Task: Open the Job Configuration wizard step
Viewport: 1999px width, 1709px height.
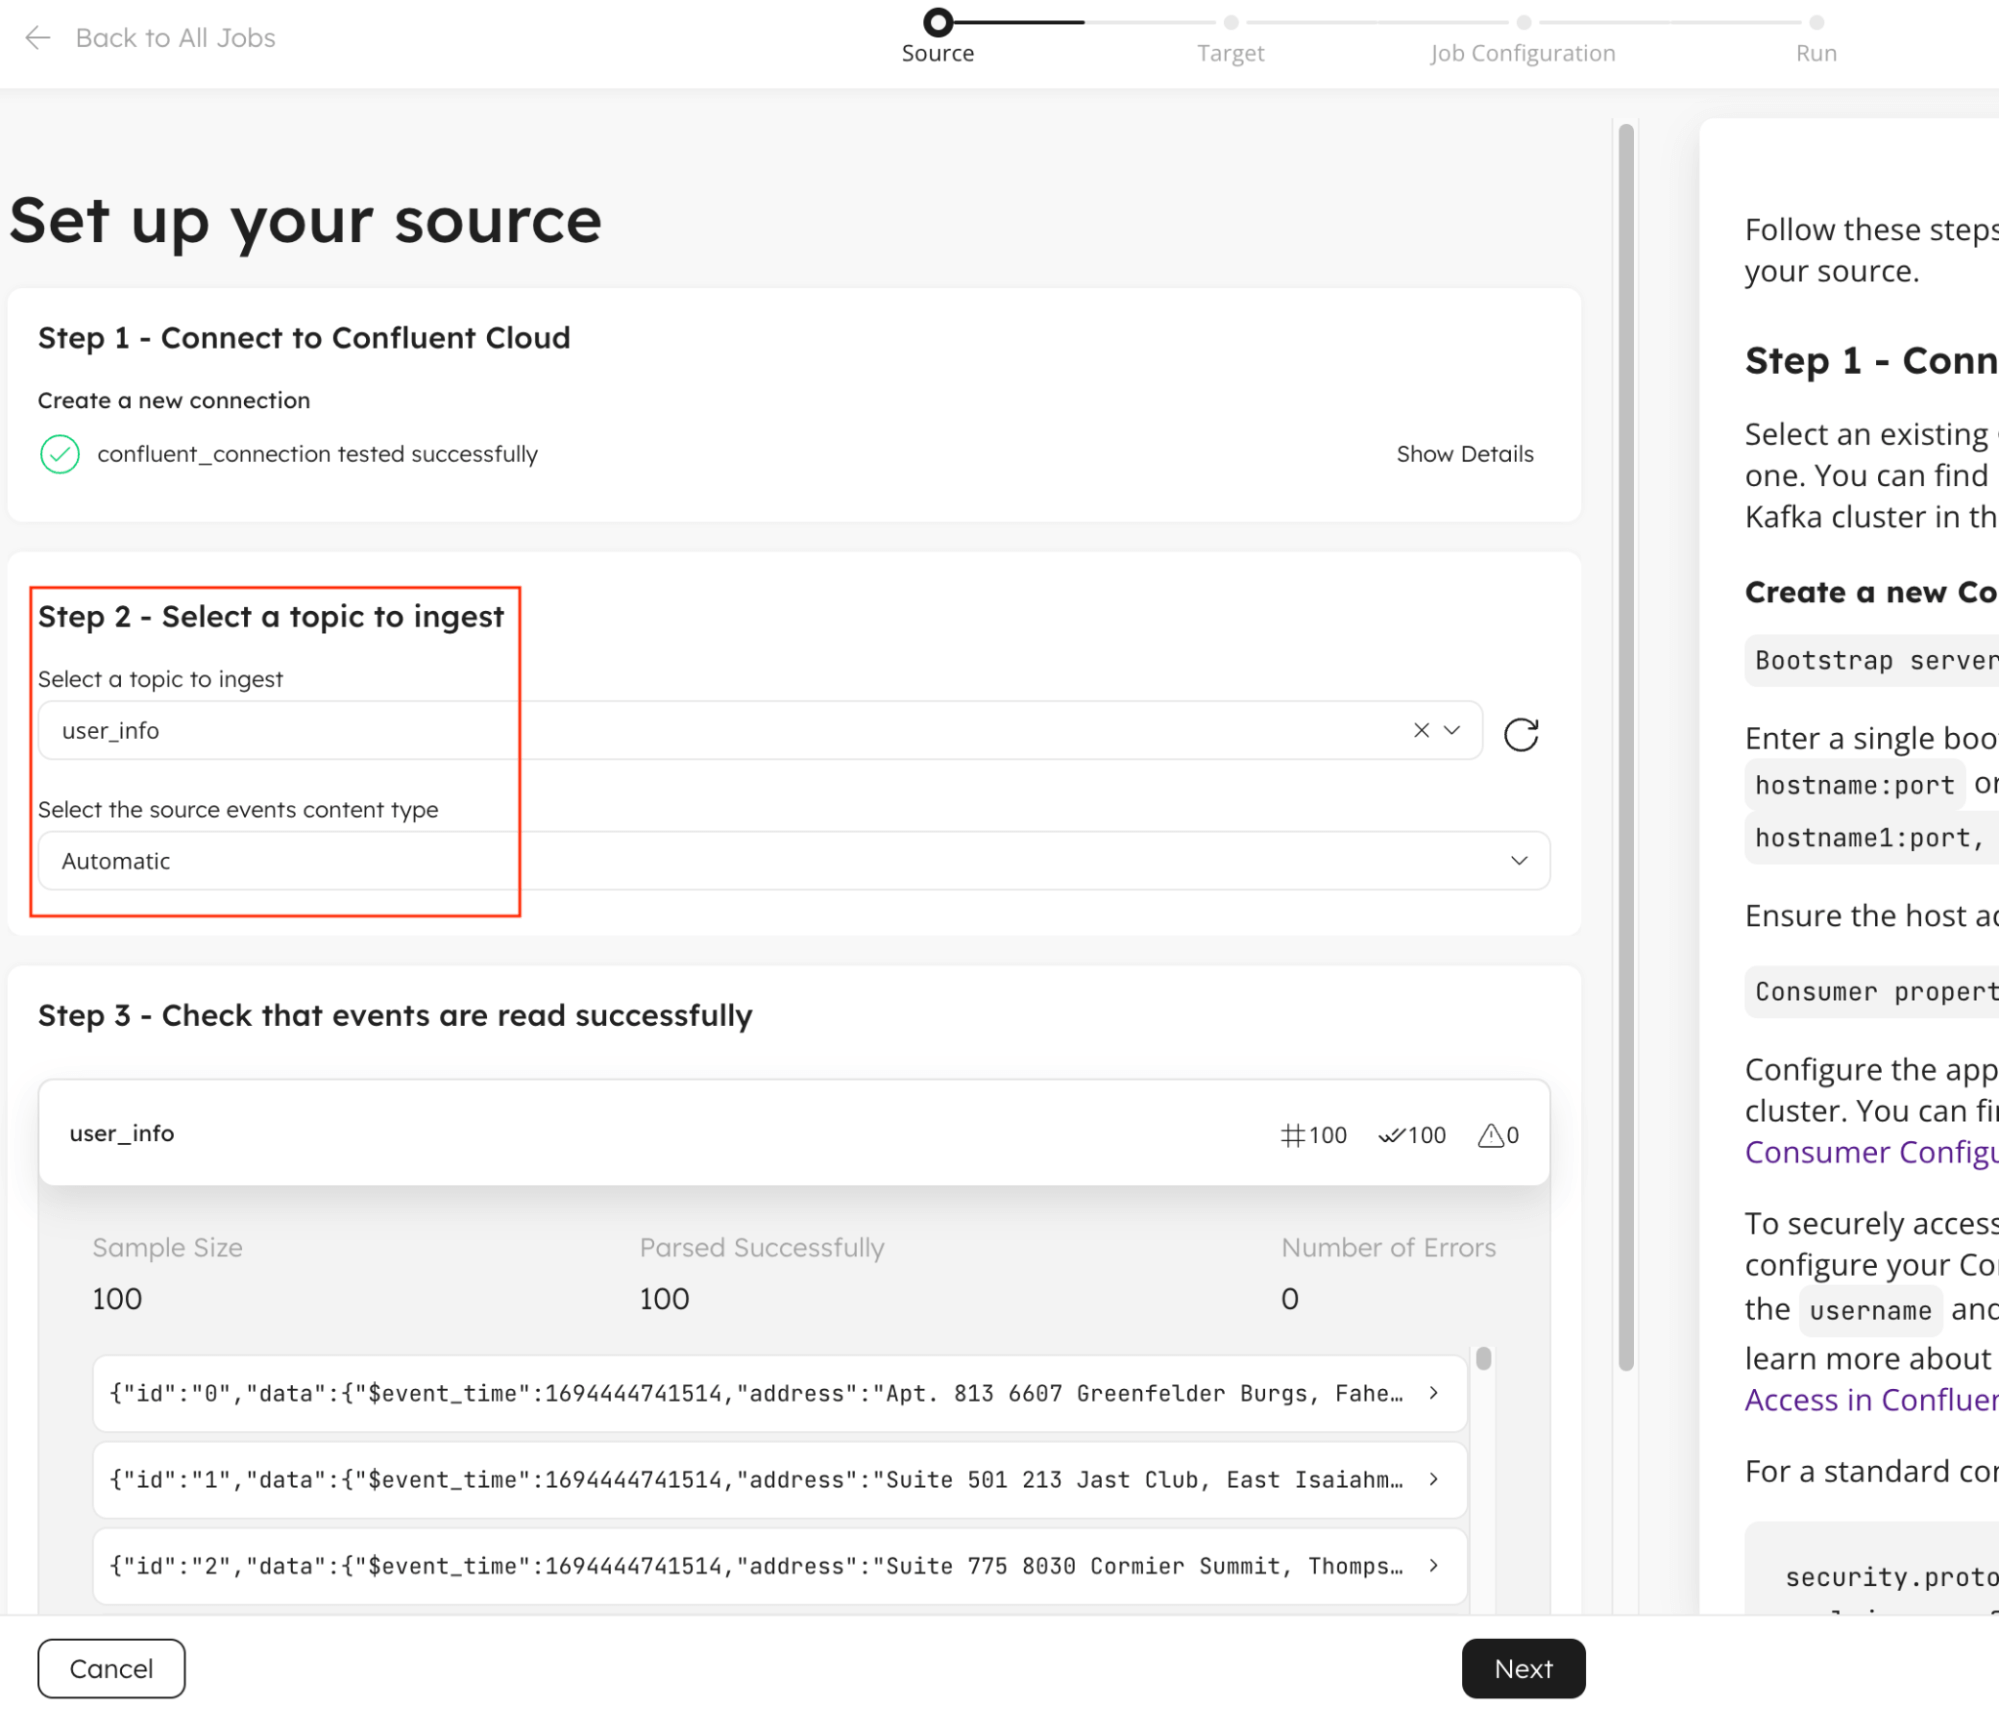Action: pos(1522,39)
